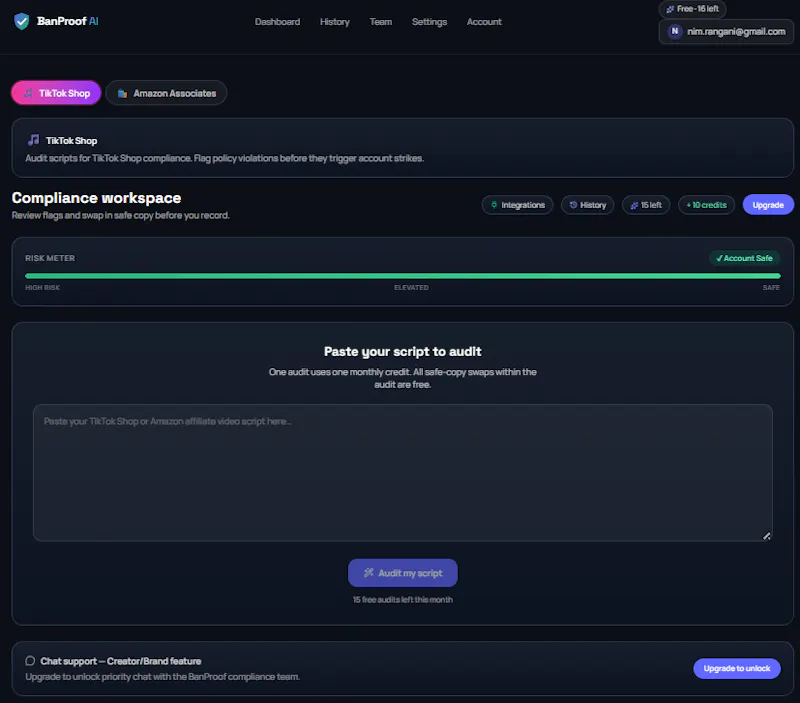
Task: Focus the script paste text area
Action: (x=403, y=472)
